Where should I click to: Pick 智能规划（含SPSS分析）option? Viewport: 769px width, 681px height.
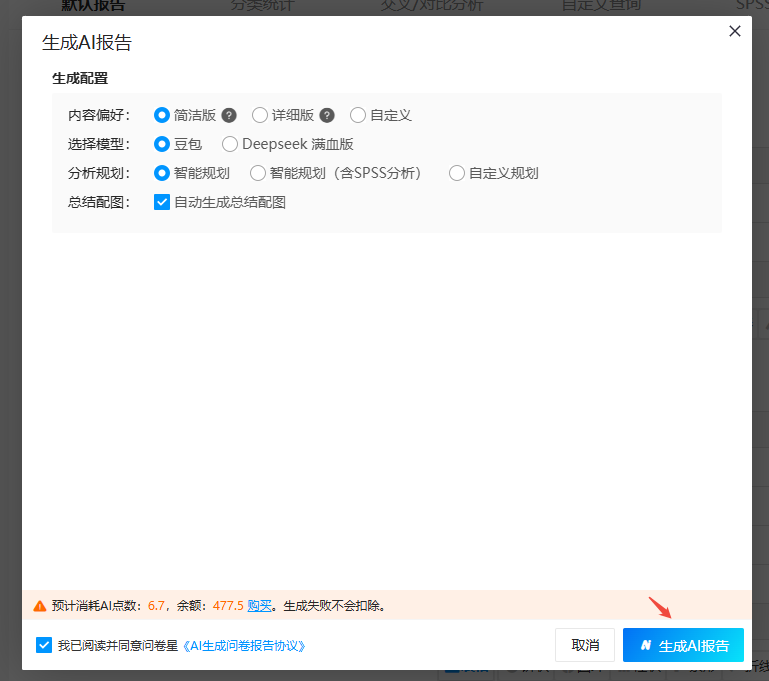[258, 173]
